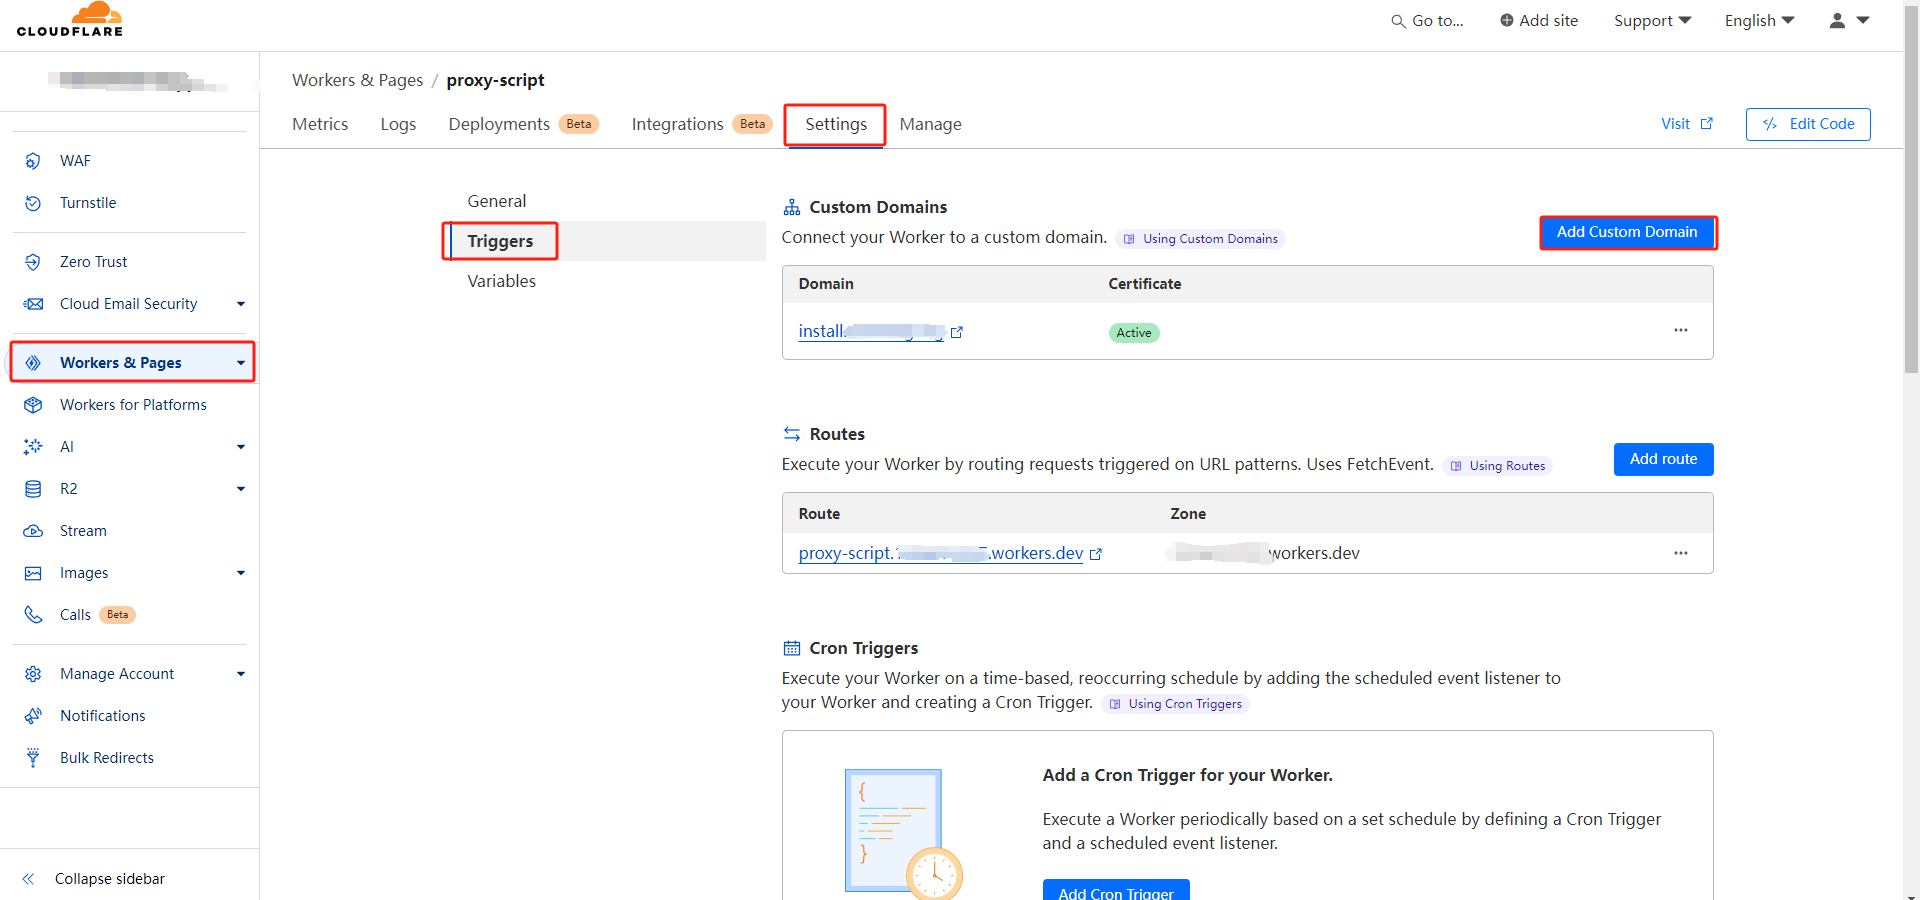This screenshot has width=1920, height=900.
Task: Click the Cloud Email Security envelope icon
Action: [33, 304]
